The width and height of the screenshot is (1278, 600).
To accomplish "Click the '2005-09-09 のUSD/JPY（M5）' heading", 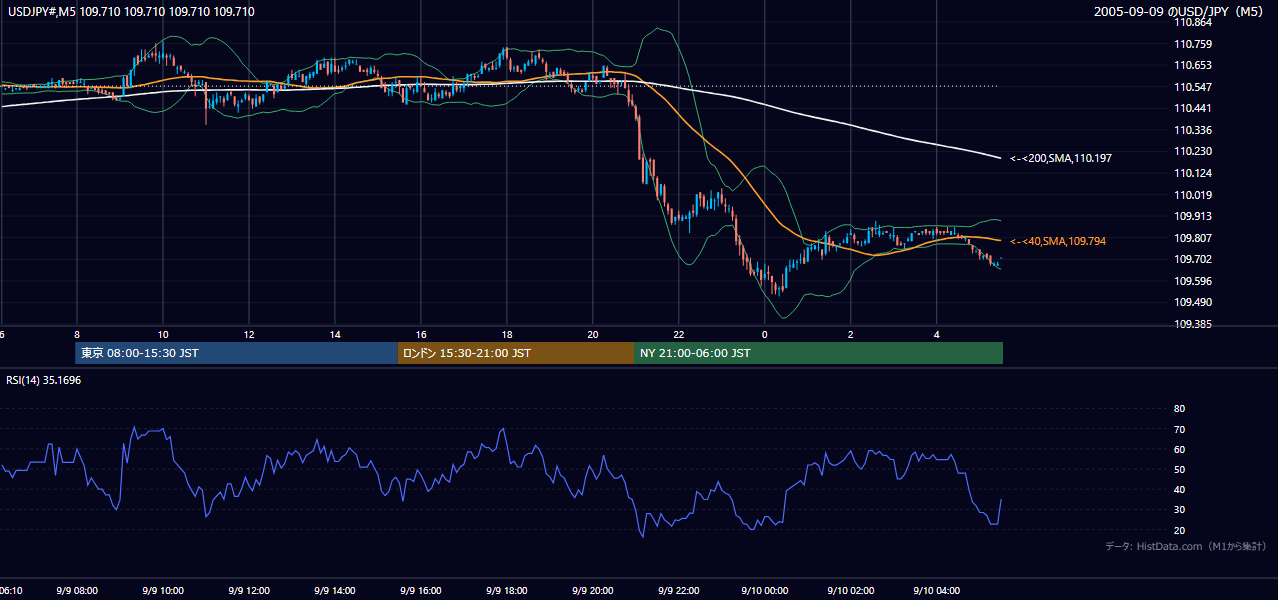I will (1179, 12).
